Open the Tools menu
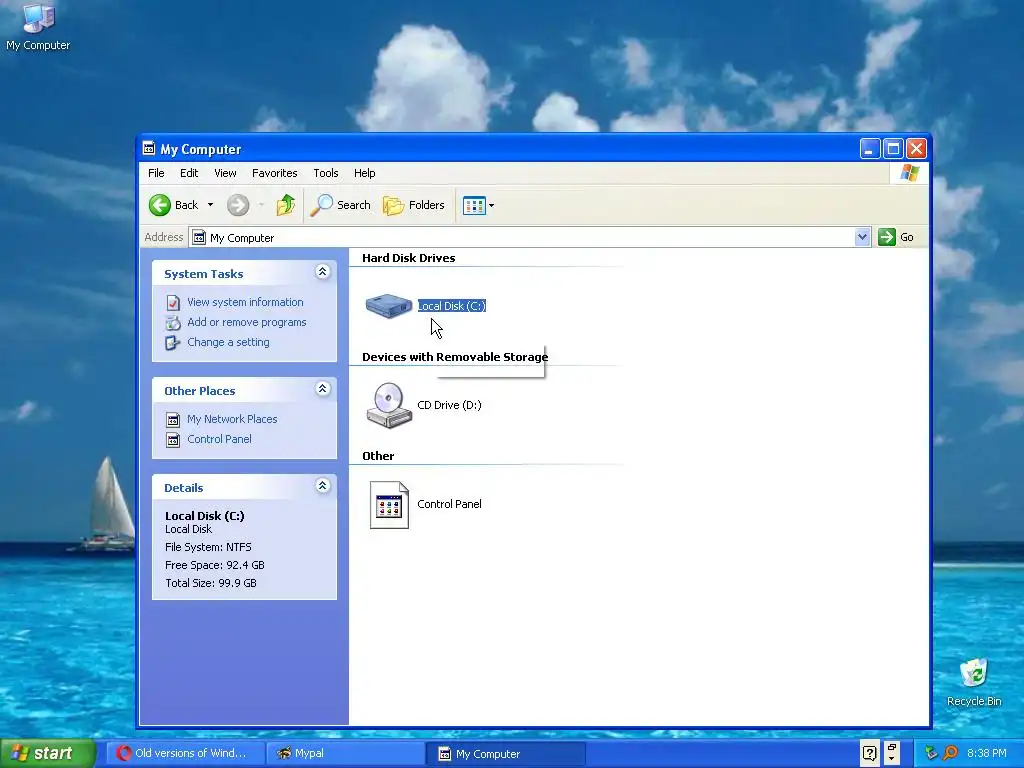1024x768 pixels. tap(325, 173)
